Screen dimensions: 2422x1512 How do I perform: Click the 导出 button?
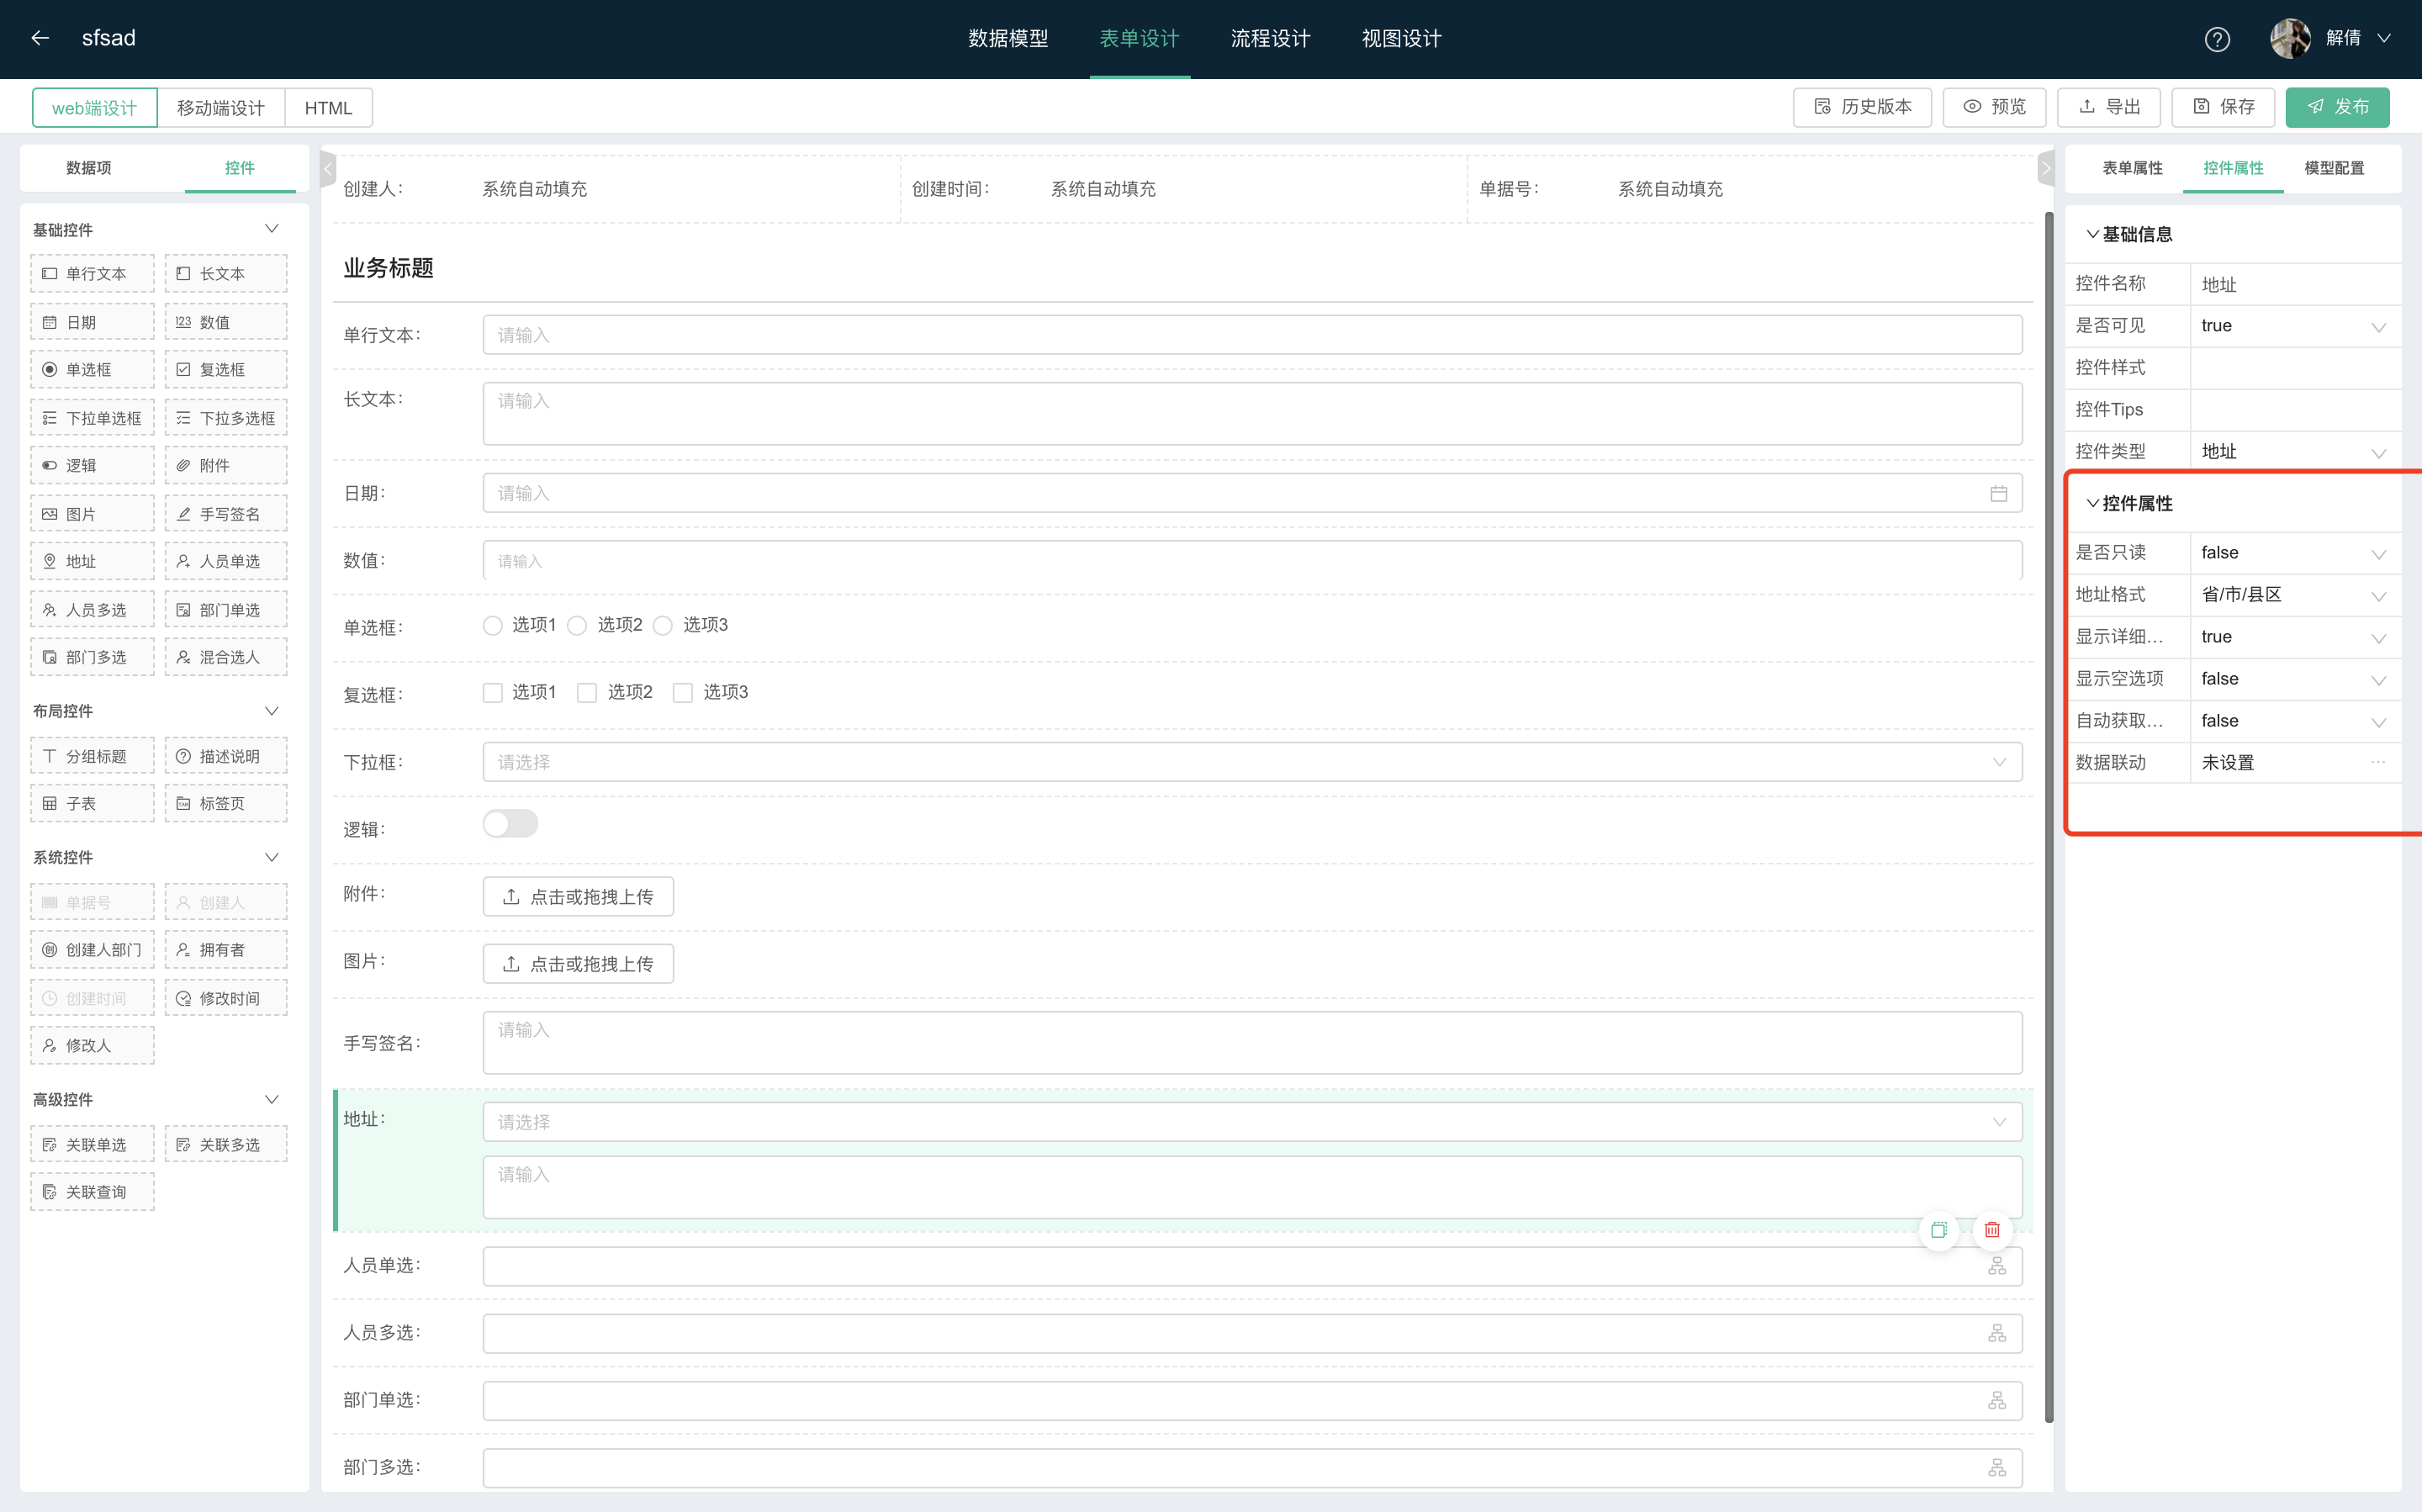coord(2109,107)
